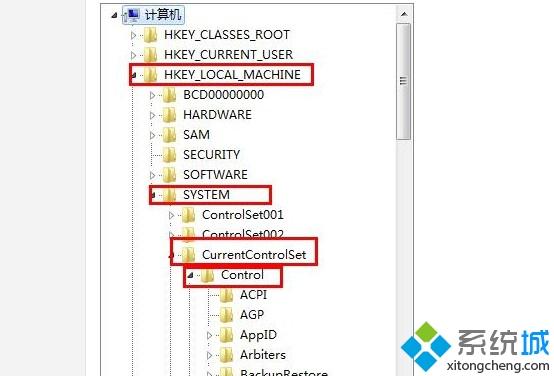Expand the ControlSet001 key arrow
The height and width of the screenshot is (376, 554).
click(x=171, y=215)
